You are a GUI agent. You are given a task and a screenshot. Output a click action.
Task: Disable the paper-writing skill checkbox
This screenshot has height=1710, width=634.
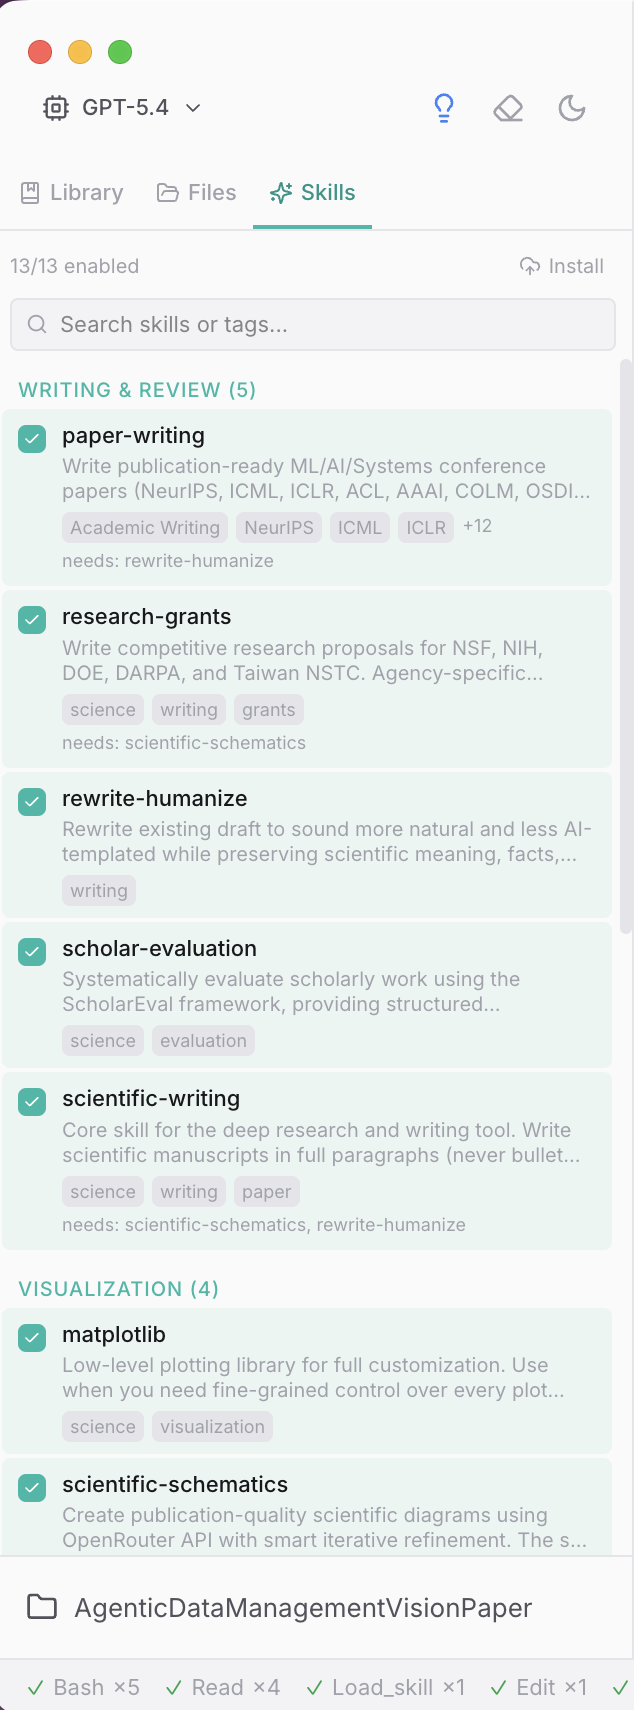(x=31, y=439)
